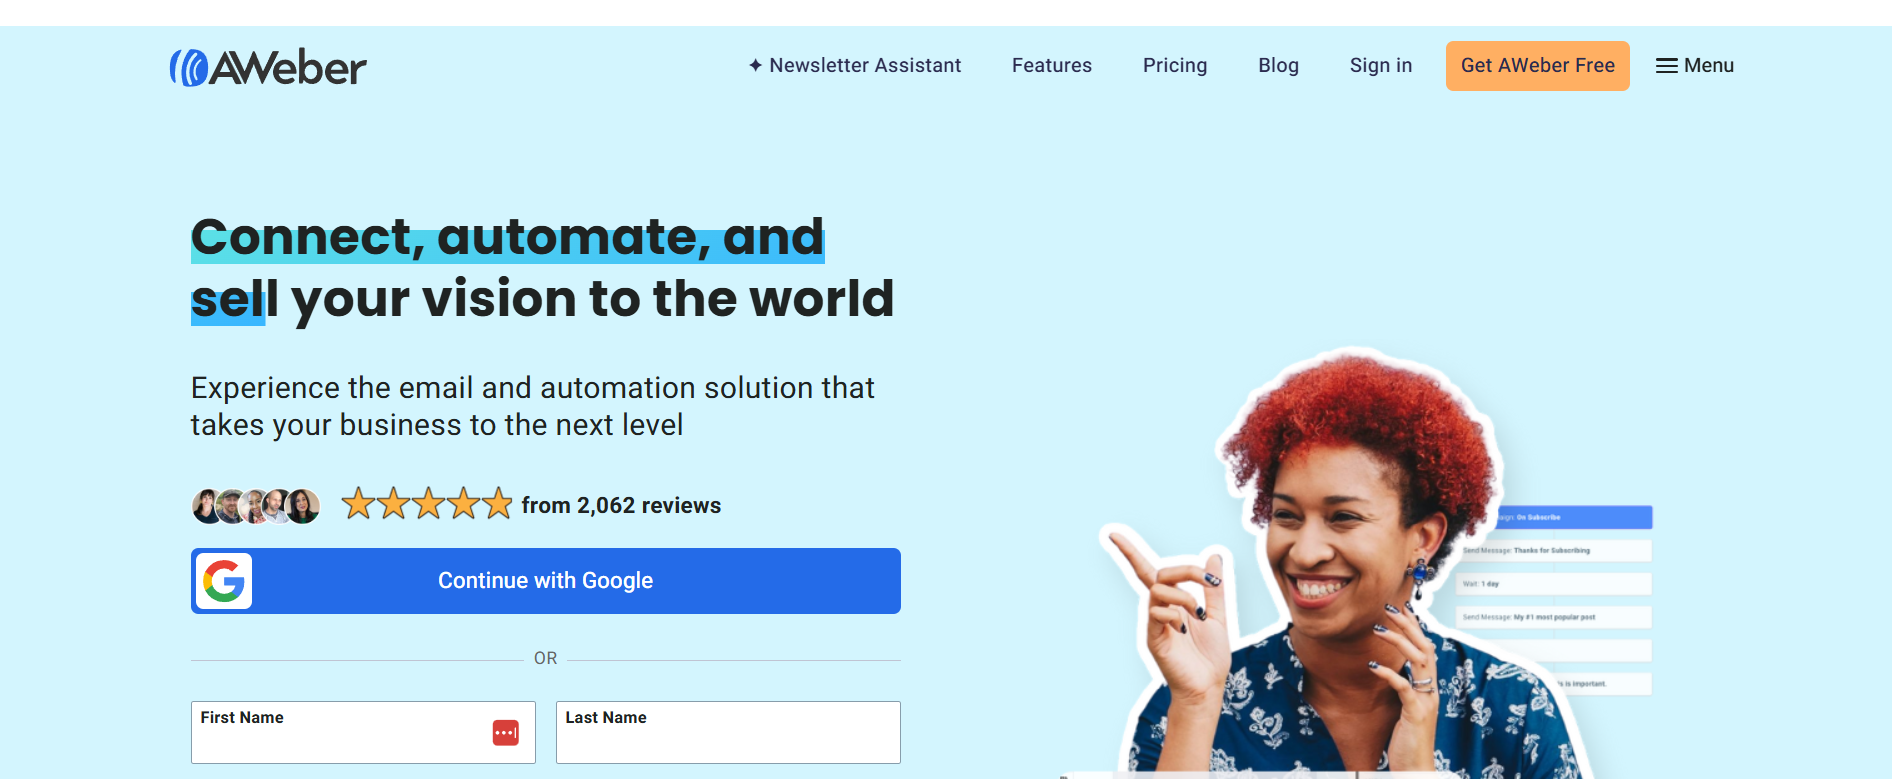Click the 'Experience the email and automation' subheading
The width and height of the screenshot is (1892, 779).
533,406
